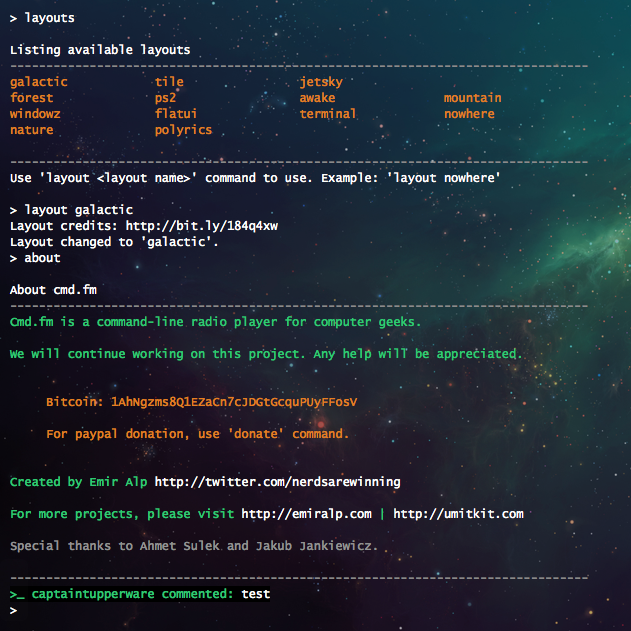Visit the emiralp.com link
631x631 pixels.
[x=306, y=514]
